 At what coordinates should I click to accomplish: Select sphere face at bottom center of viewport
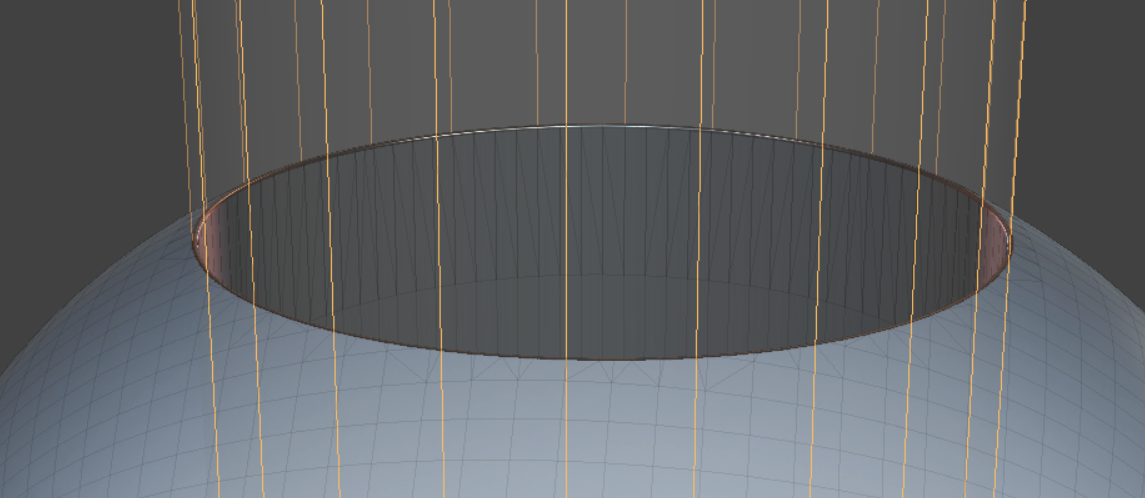[x=600, y=470]
